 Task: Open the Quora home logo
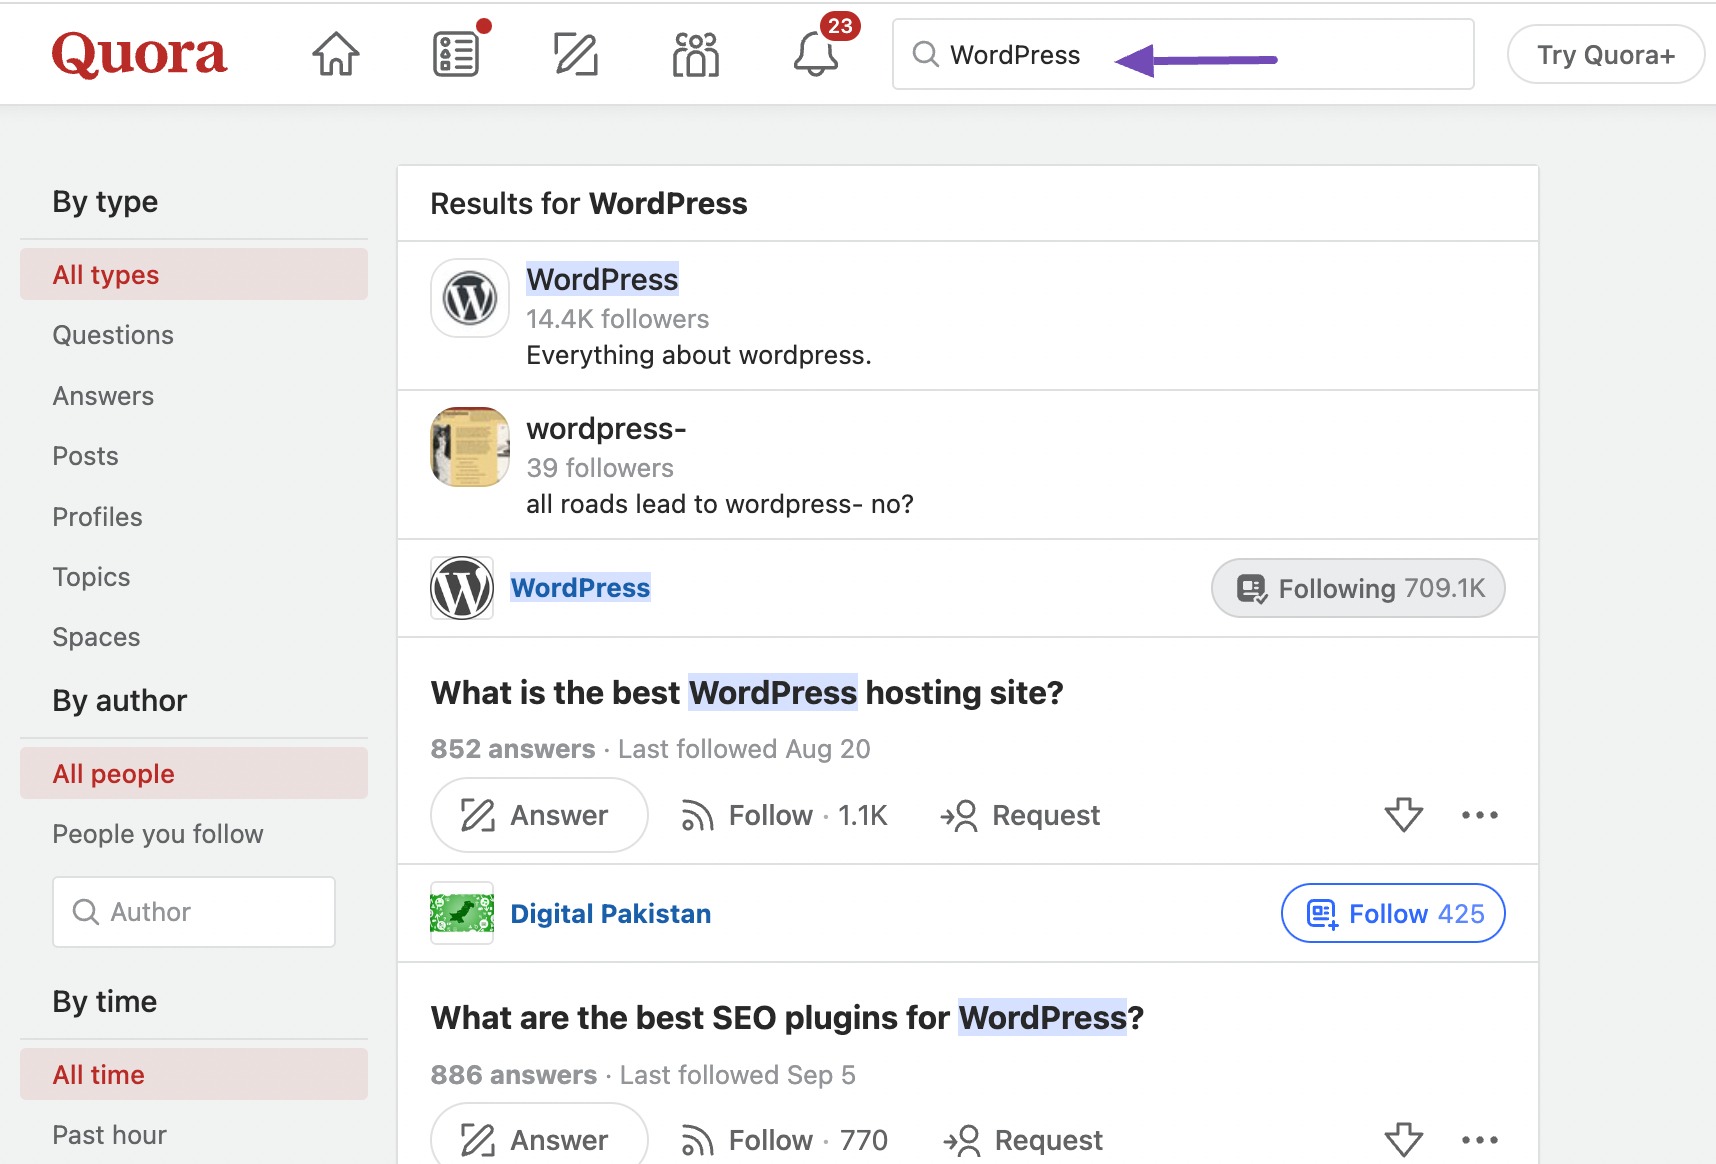click(139, 55)
